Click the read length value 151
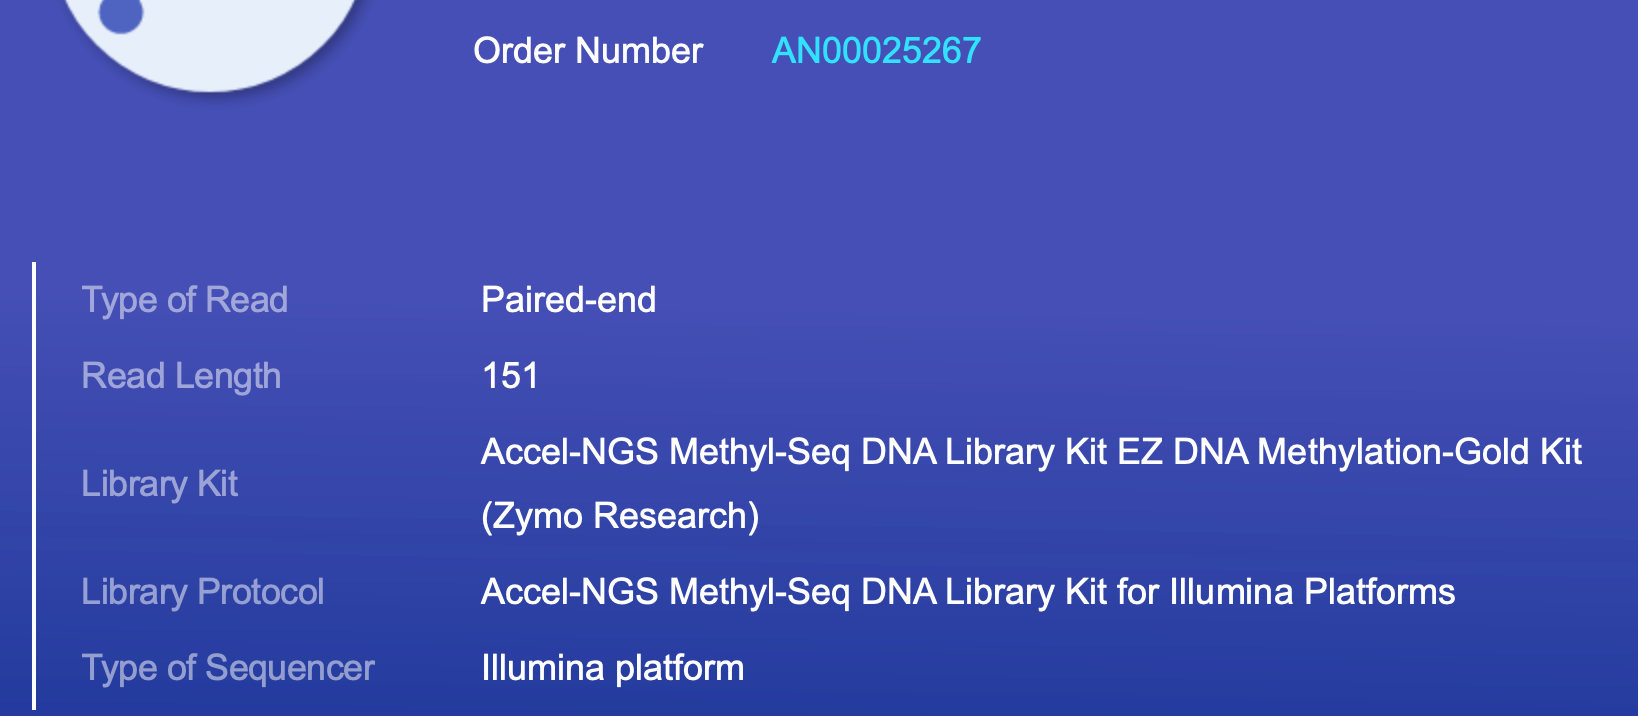This screenshot has height=716, width=1638. pyautogui.click(x=510, y=376)
